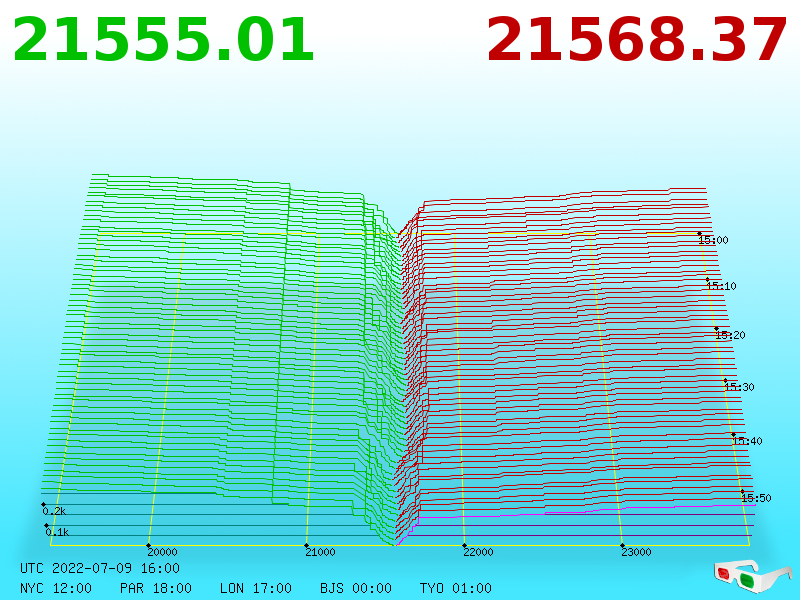
Task: Click the BJS 00:00 time label
Action: pyautogui.click(x=356, y=588)
